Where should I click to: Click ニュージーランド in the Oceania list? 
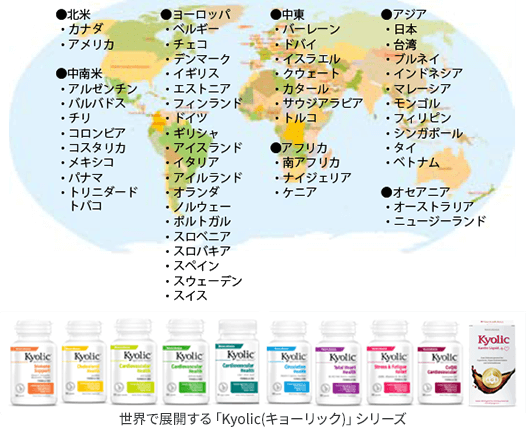(x=439, y=222)
